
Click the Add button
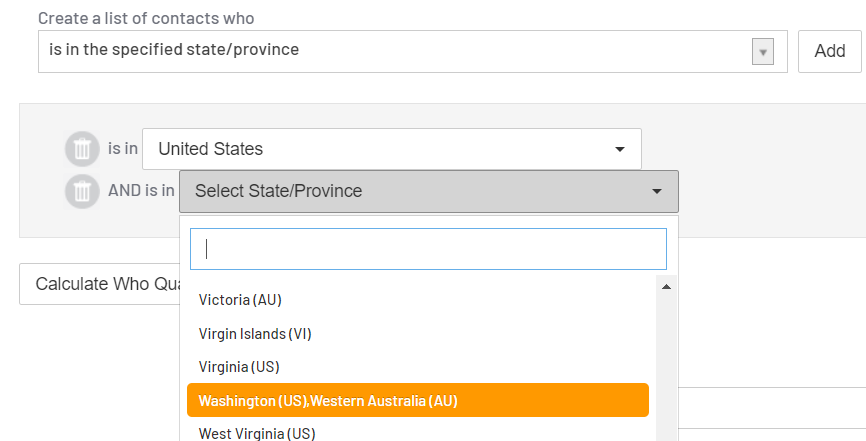click(830, 51)
